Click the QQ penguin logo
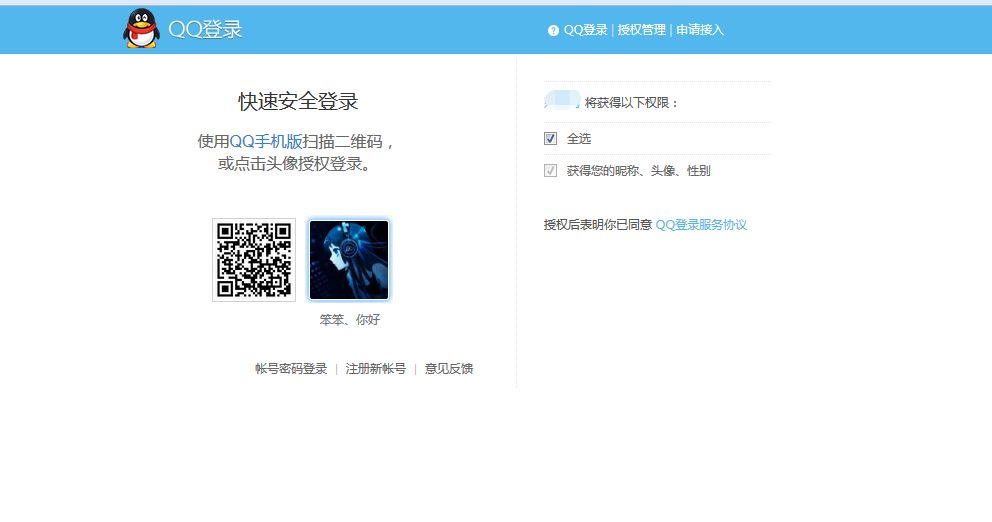This screenshot has height=522, width=992. click(141, 28)
